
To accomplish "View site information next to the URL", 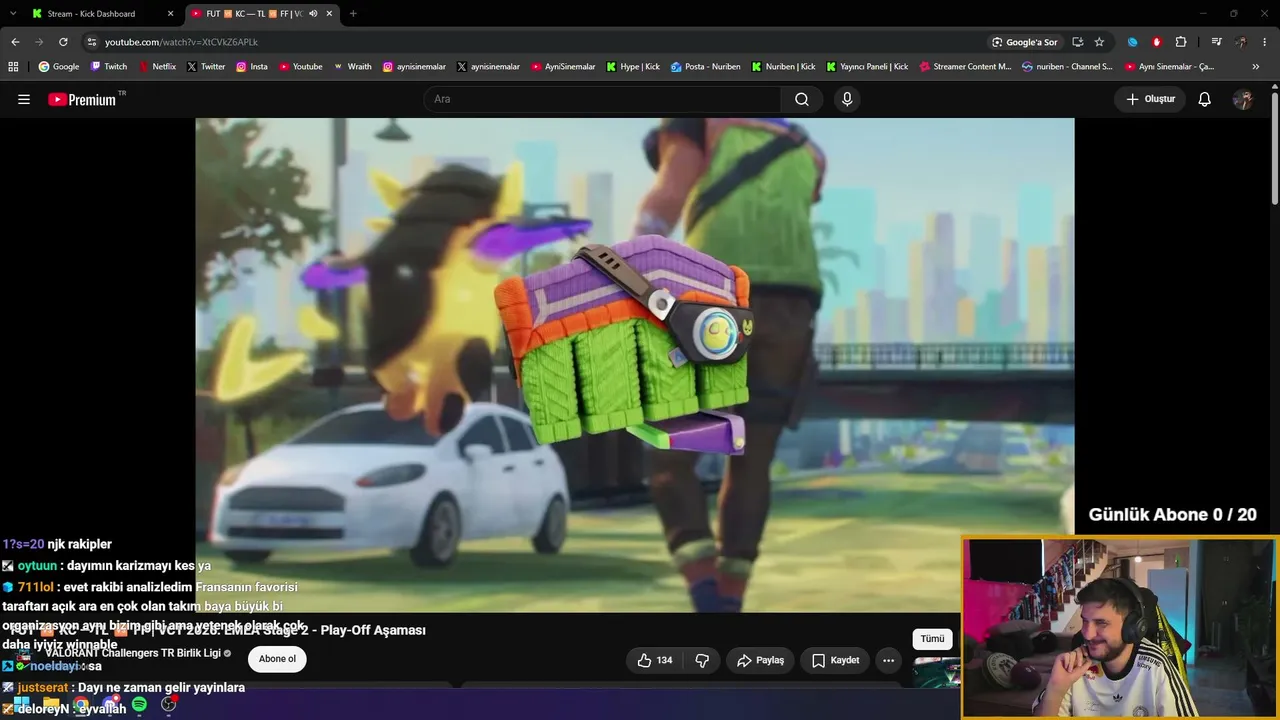I will tap(91, 42).
